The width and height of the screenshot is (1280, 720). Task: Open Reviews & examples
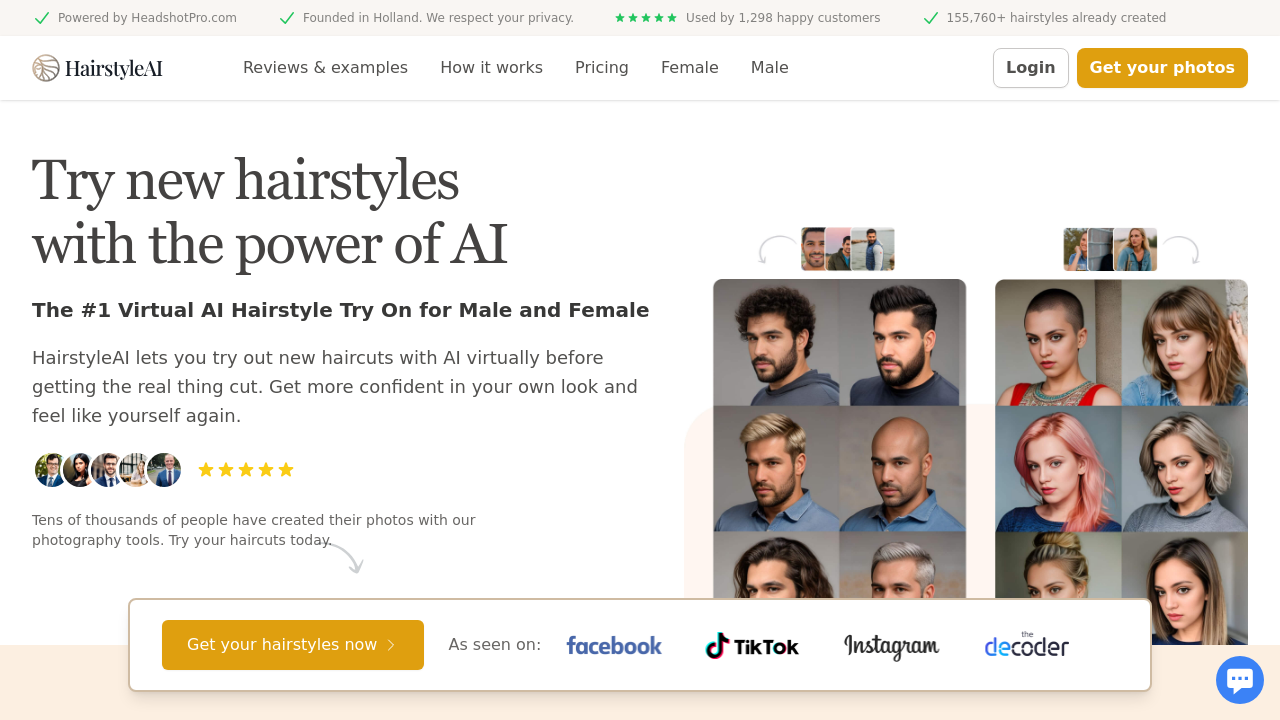point(325,67)
